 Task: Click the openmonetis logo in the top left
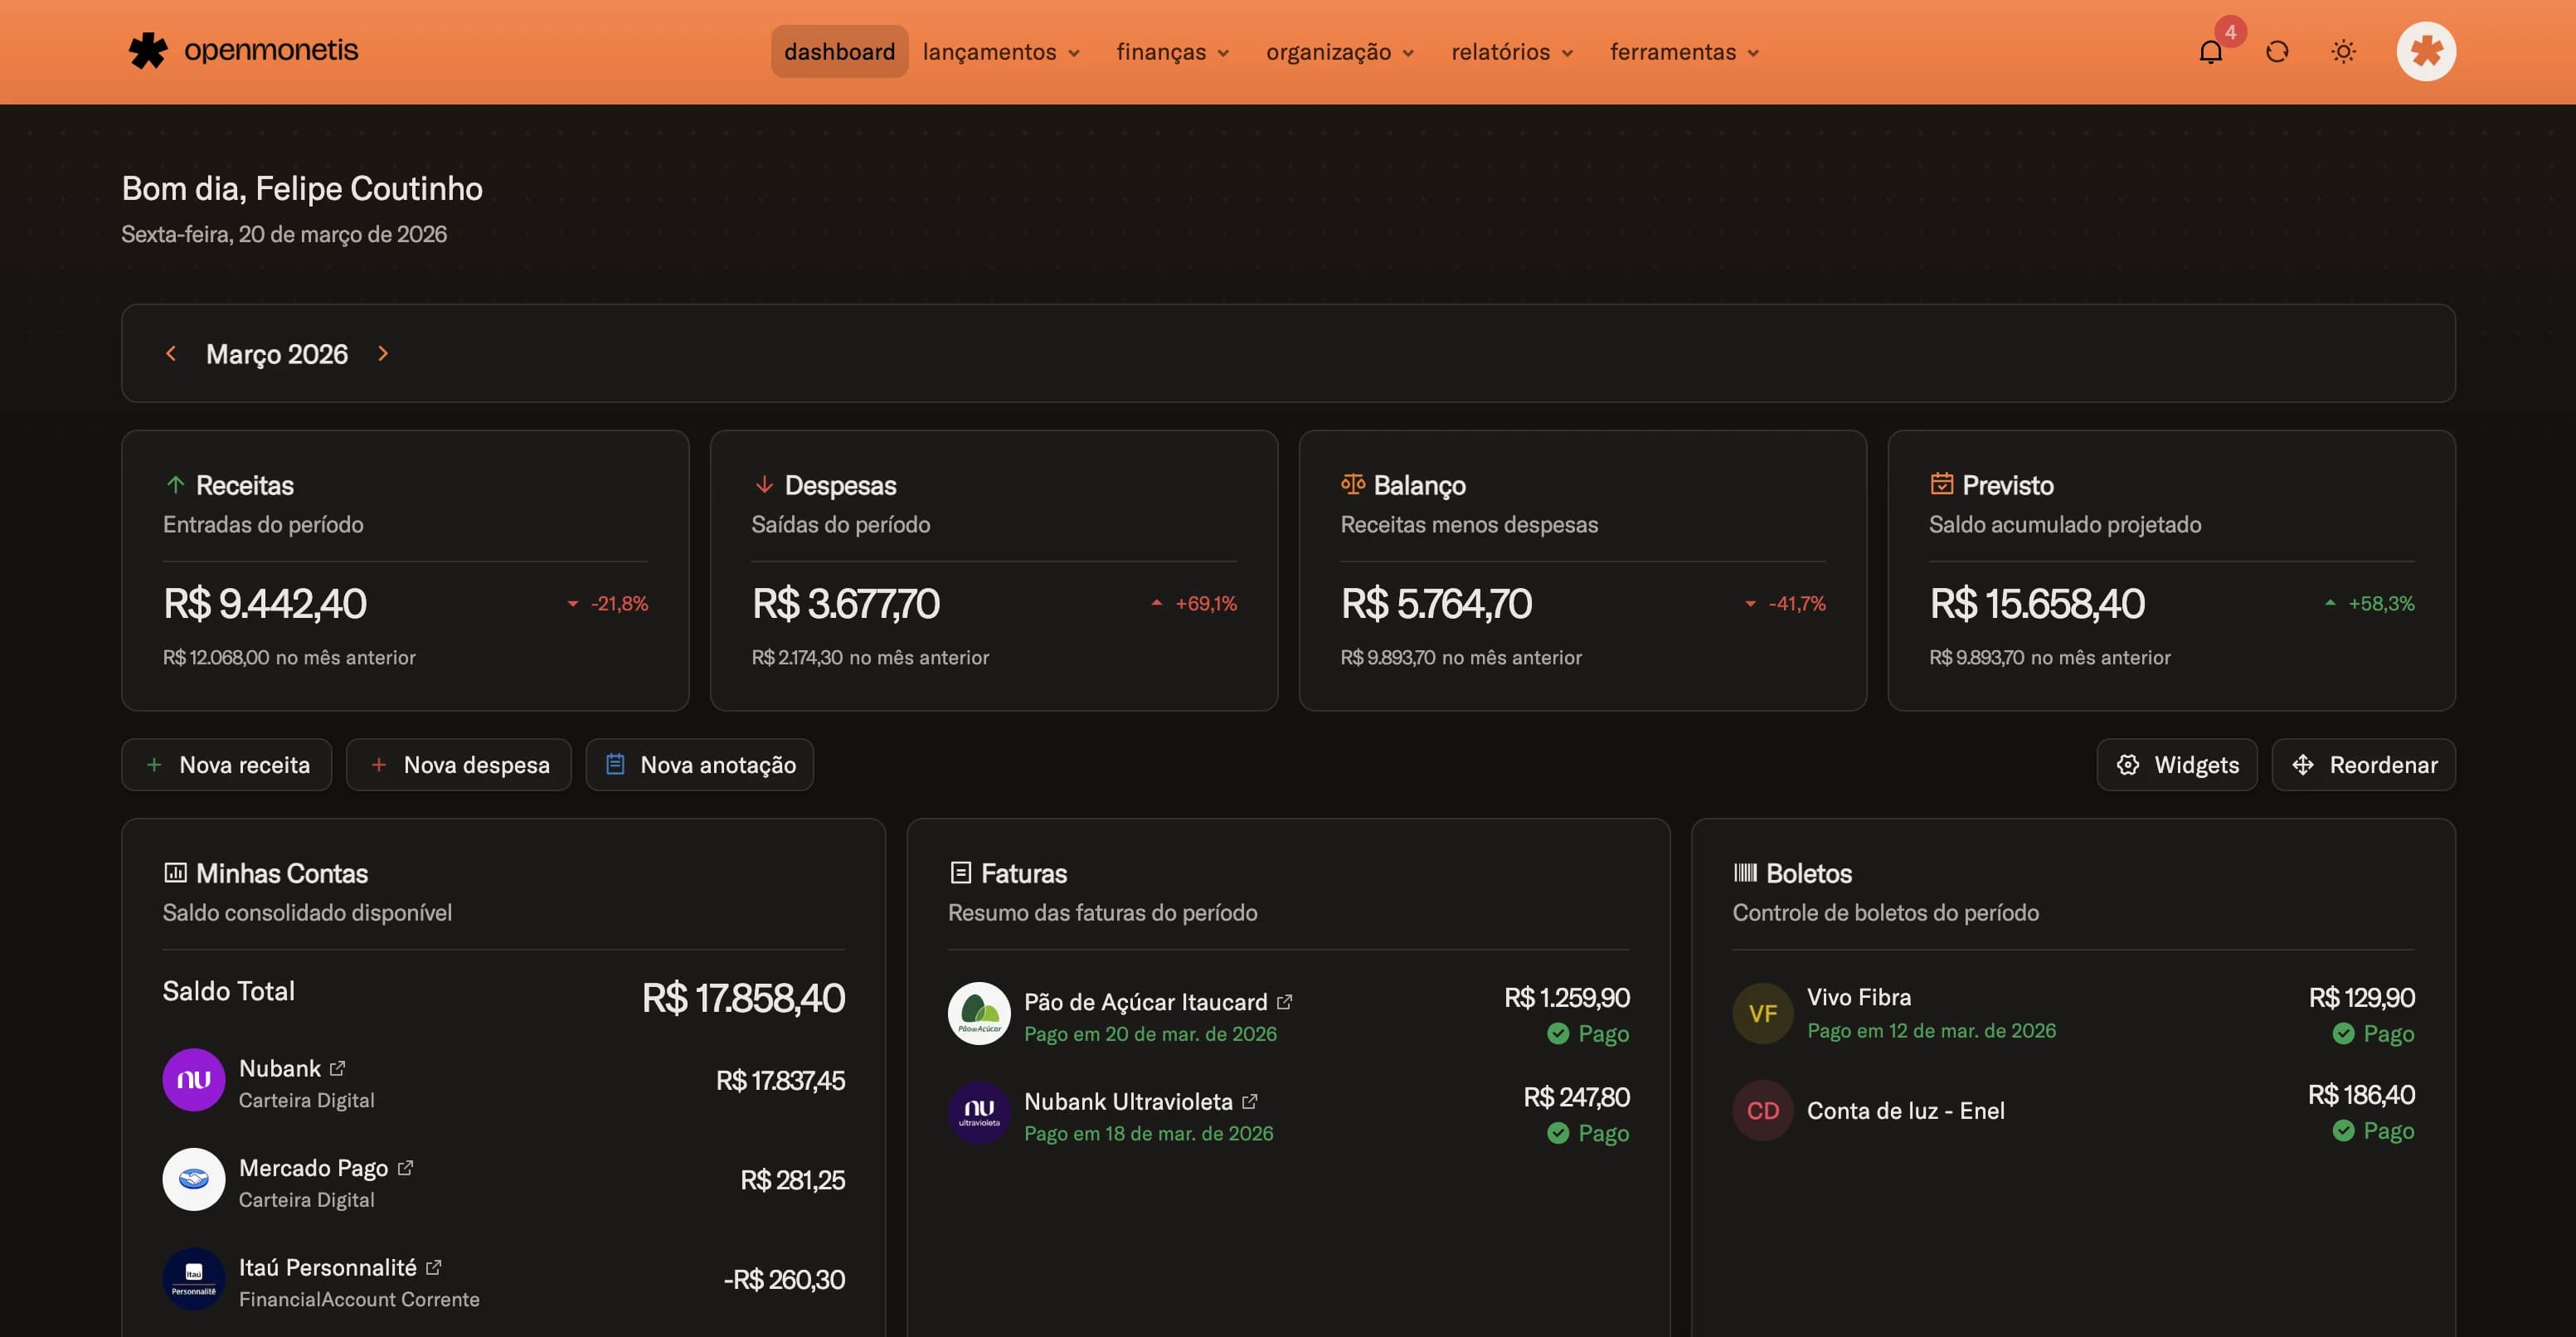(x=243, y=49)
